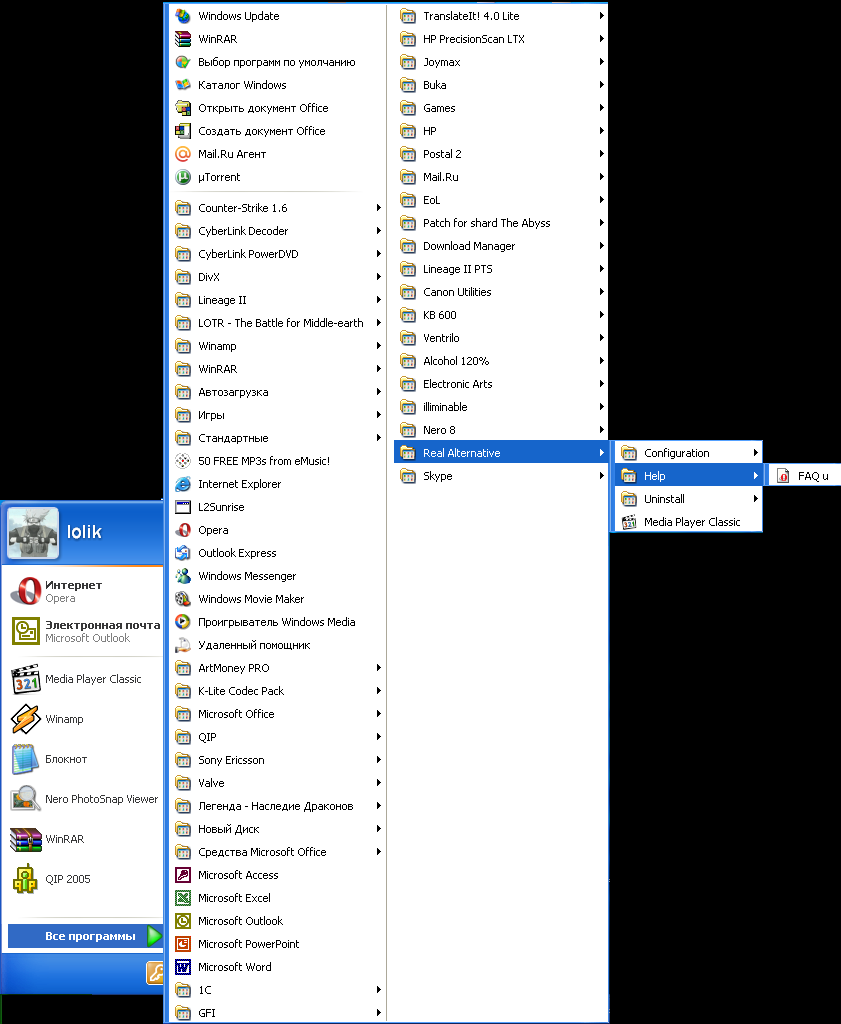Click the Microsoft PowerPoint icon
The image size is (841, 1024).
(183, 944)
